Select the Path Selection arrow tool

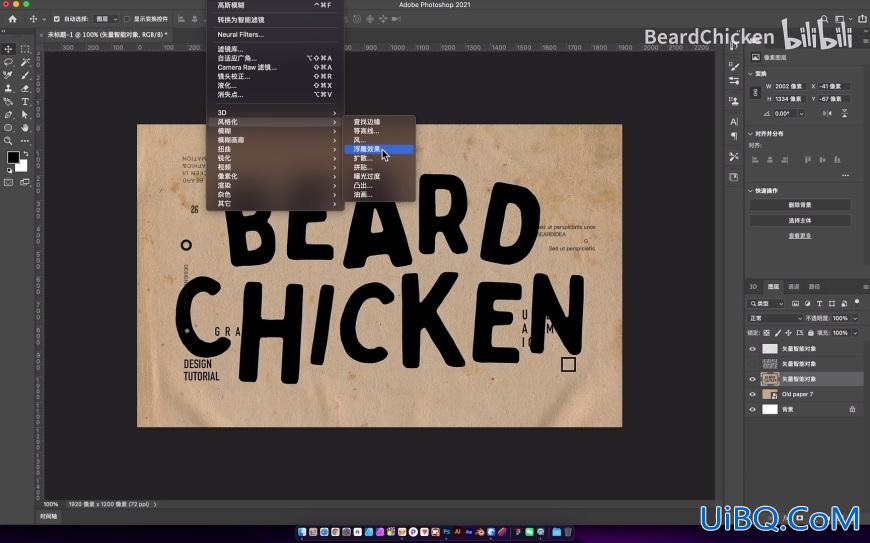pos(25,115)
